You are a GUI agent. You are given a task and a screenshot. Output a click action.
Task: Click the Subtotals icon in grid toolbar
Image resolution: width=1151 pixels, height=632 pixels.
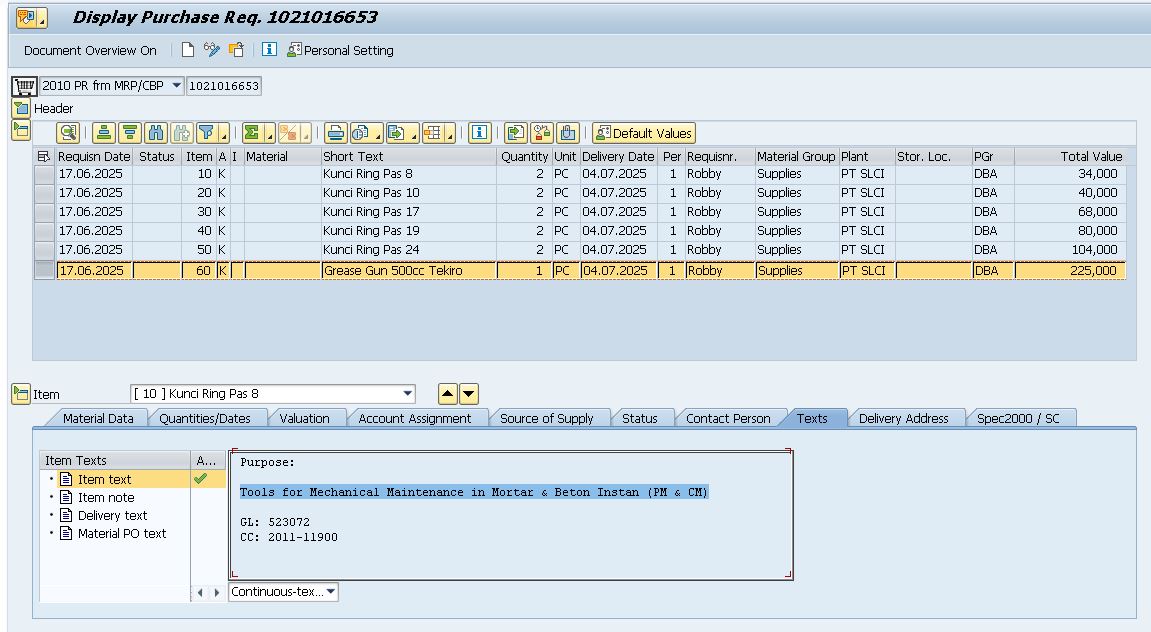coord(288,133)
